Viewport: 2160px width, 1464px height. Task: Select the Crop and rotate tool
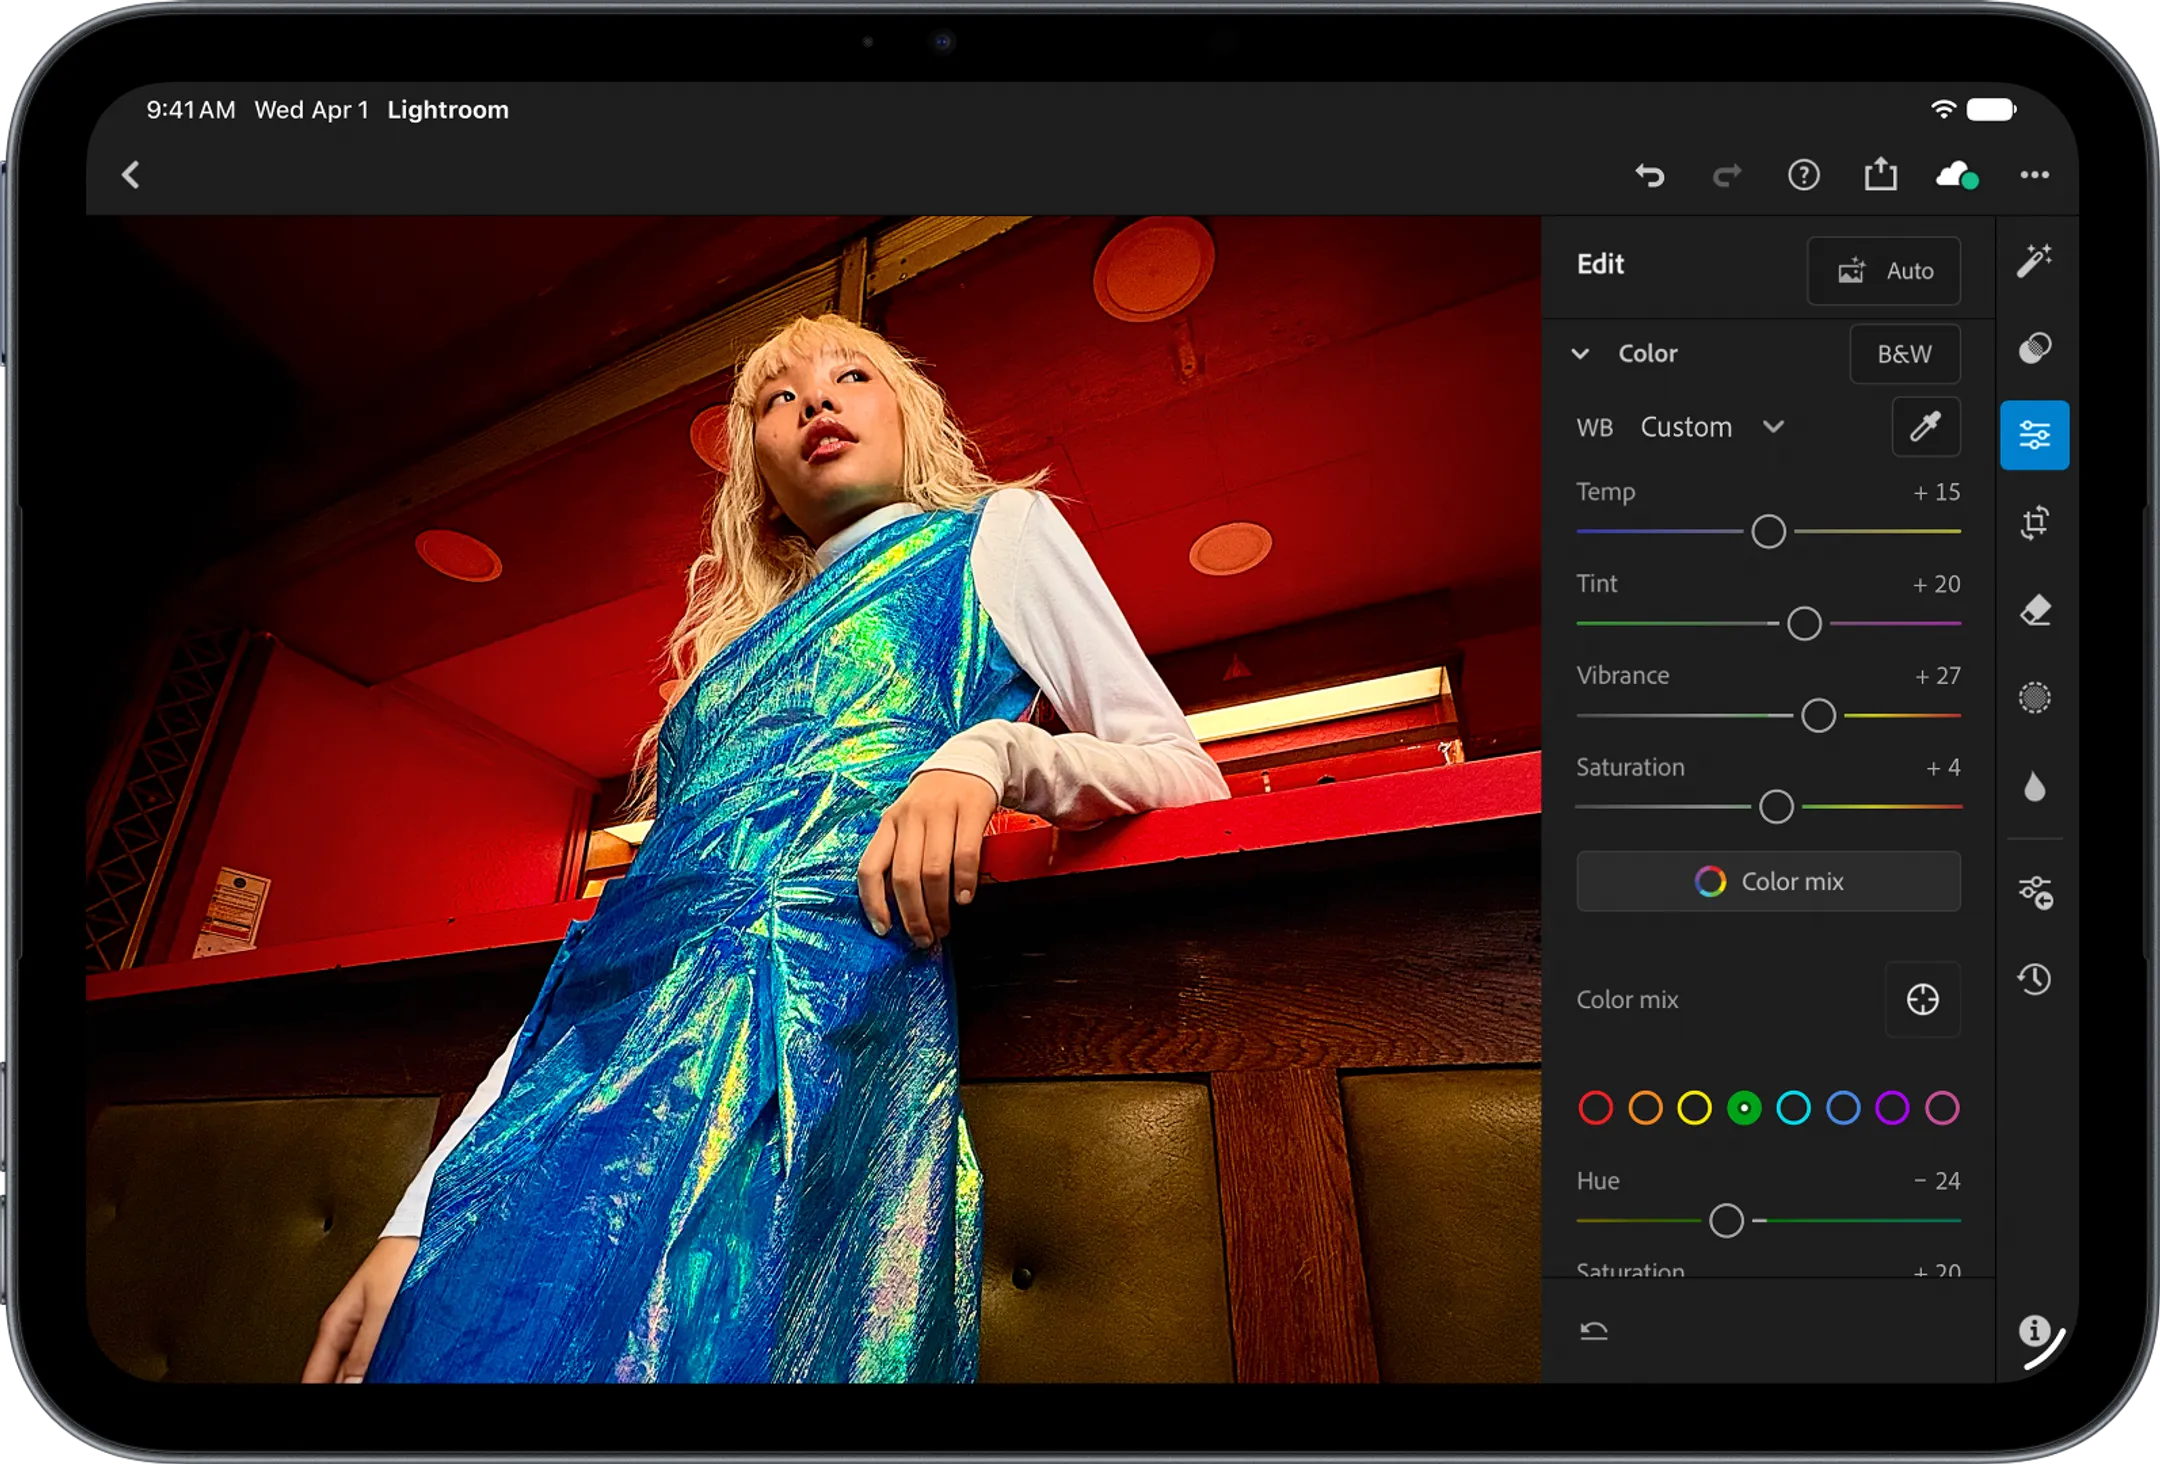2034,522
